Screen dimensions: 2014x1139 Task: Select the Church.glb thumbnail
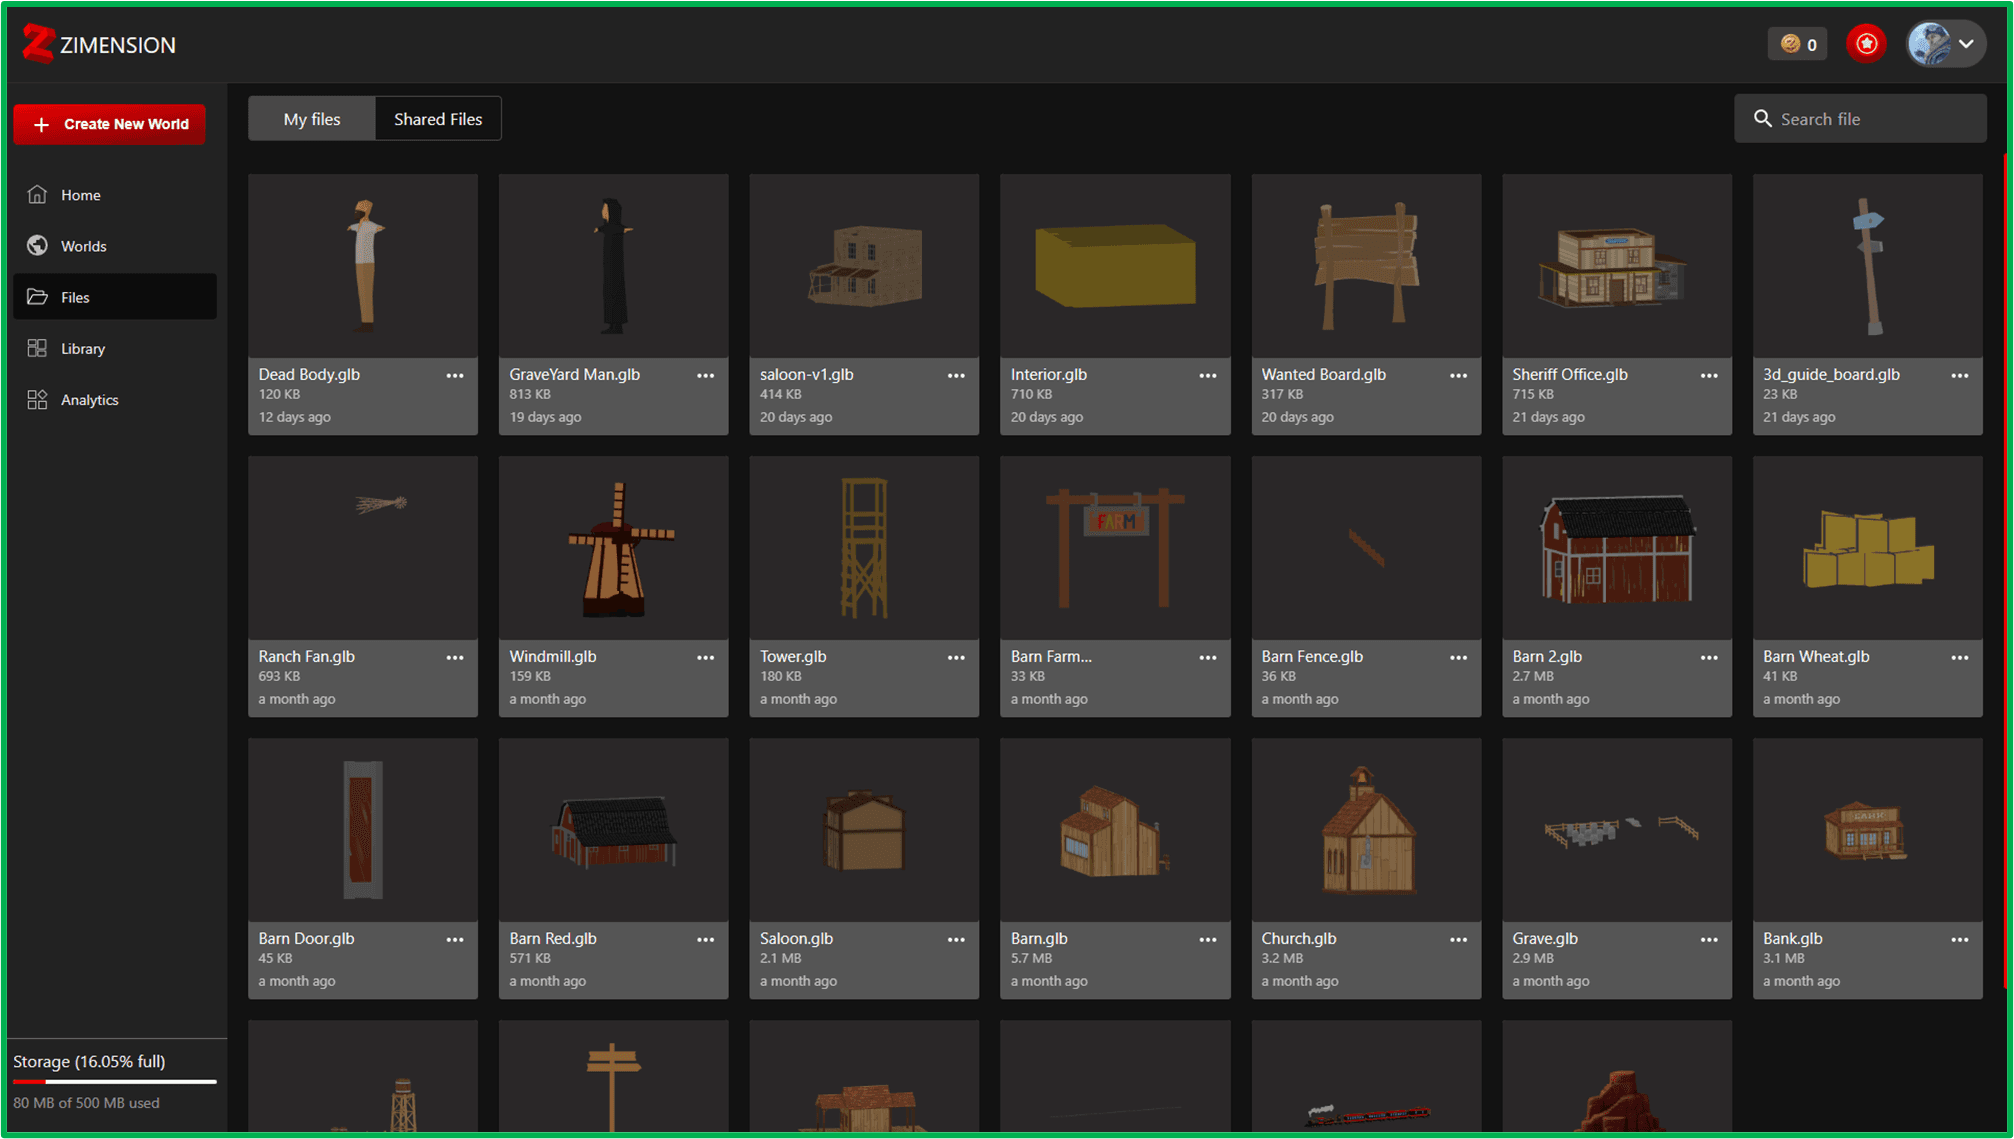point(1366,829)
